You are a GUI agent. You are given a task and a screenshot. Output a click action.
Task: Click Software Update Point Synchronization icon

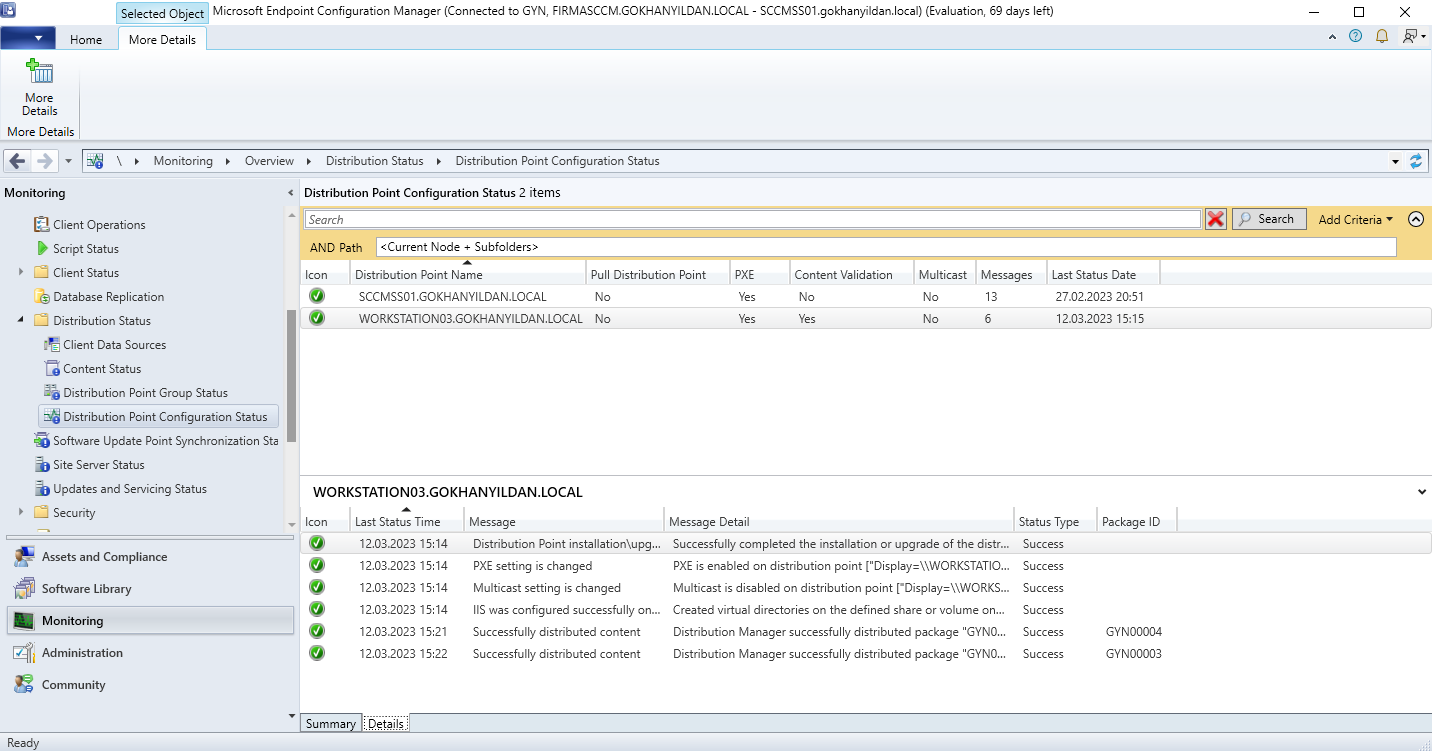(x=41, y=440)
